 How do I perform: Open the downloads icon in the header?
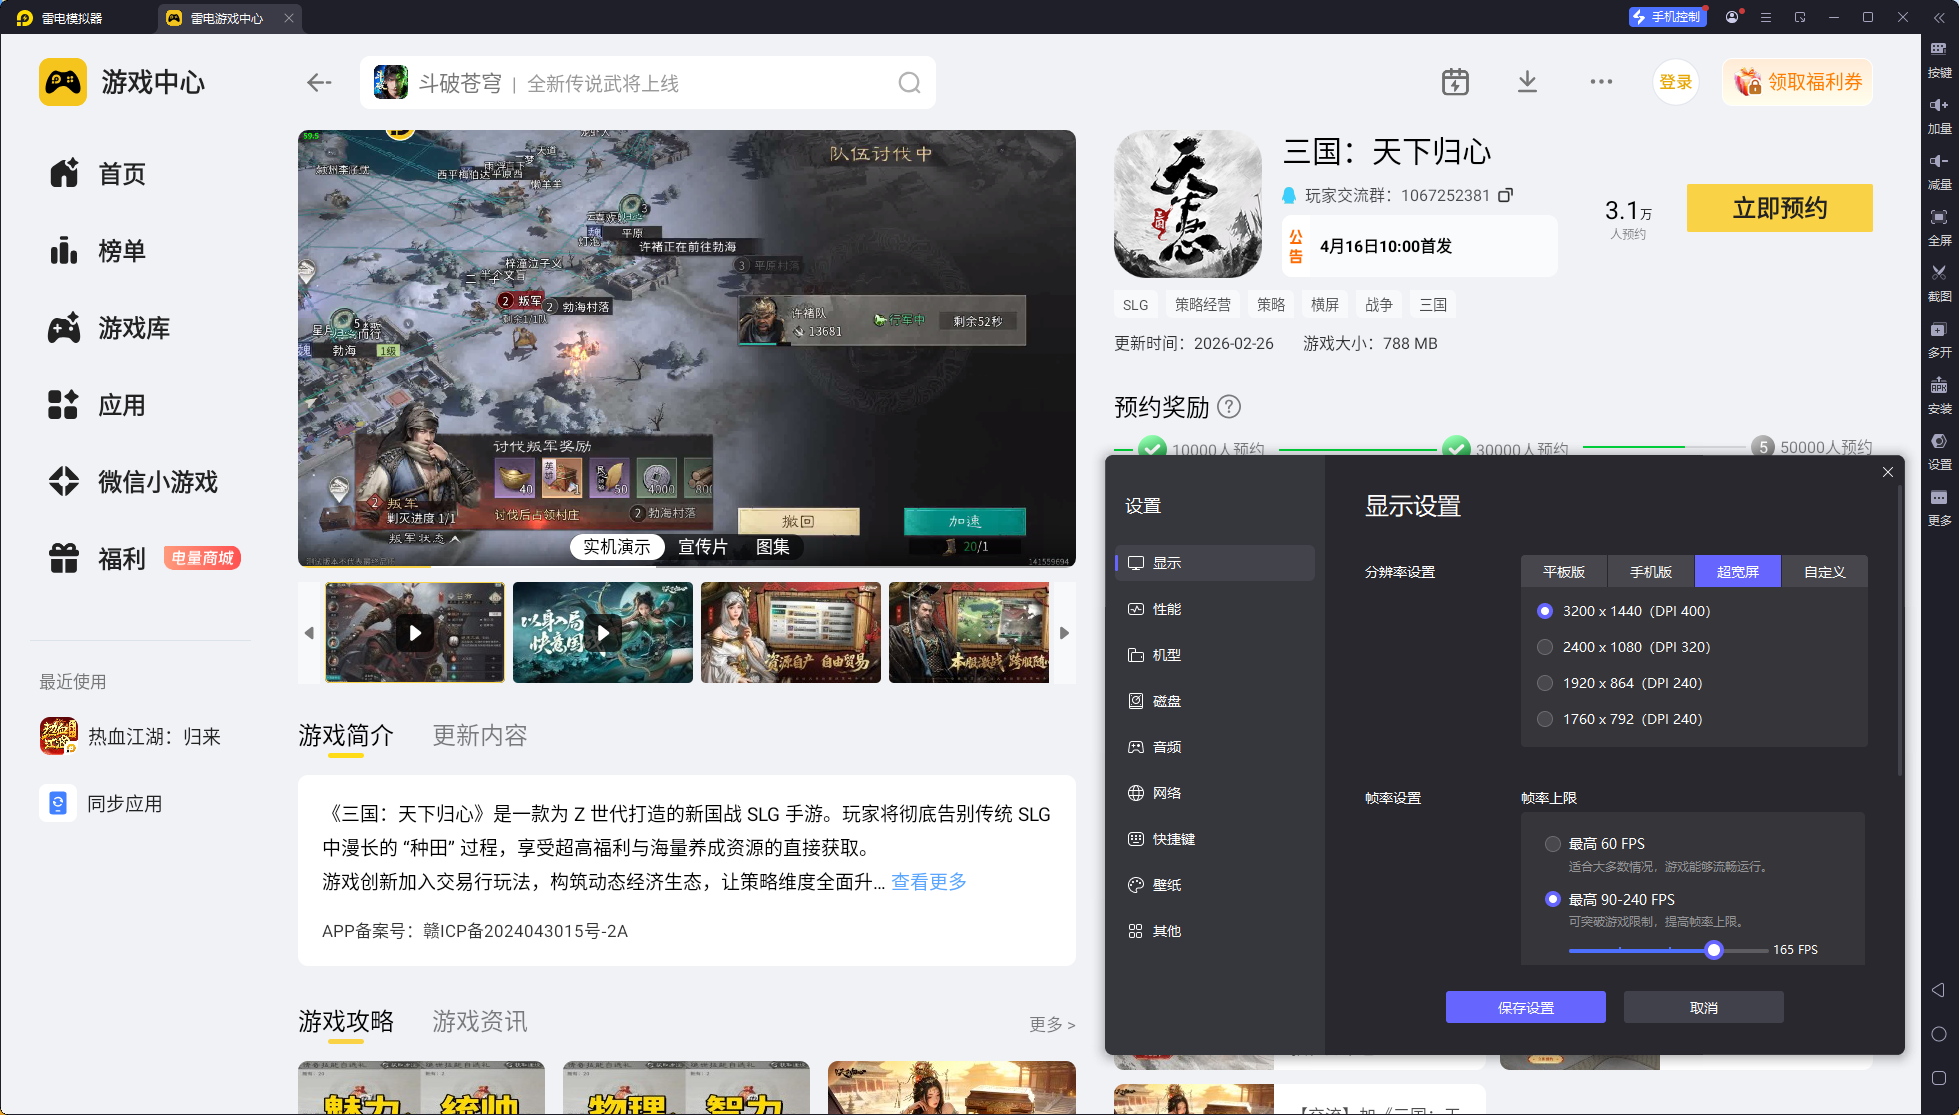(x=1527, y=82)
